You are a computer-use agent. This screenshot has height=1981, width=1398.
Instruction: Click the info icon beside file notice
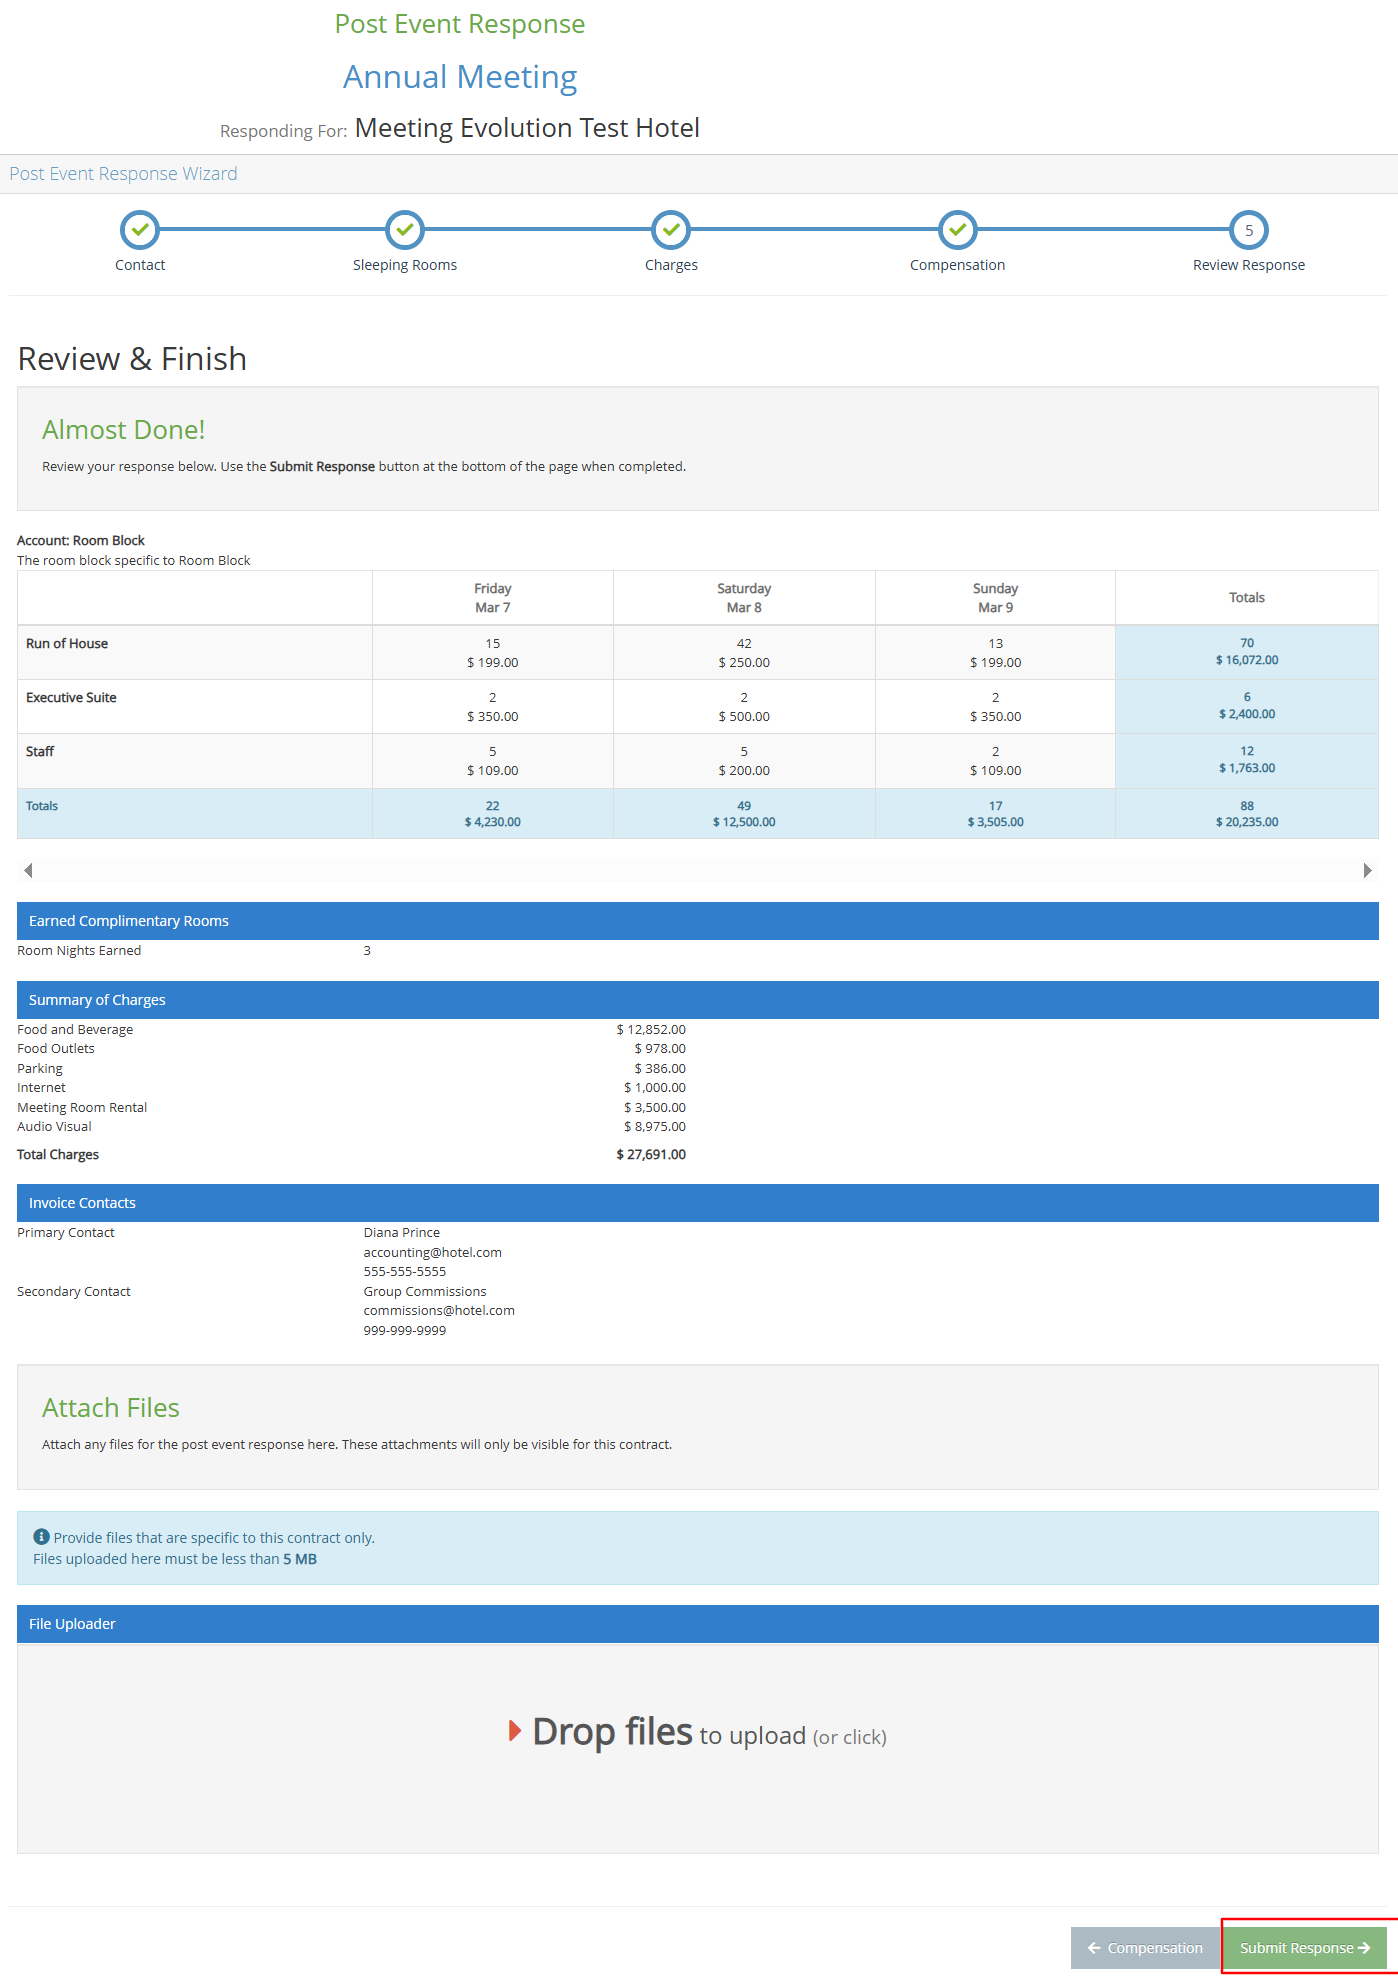point(41,1537)
